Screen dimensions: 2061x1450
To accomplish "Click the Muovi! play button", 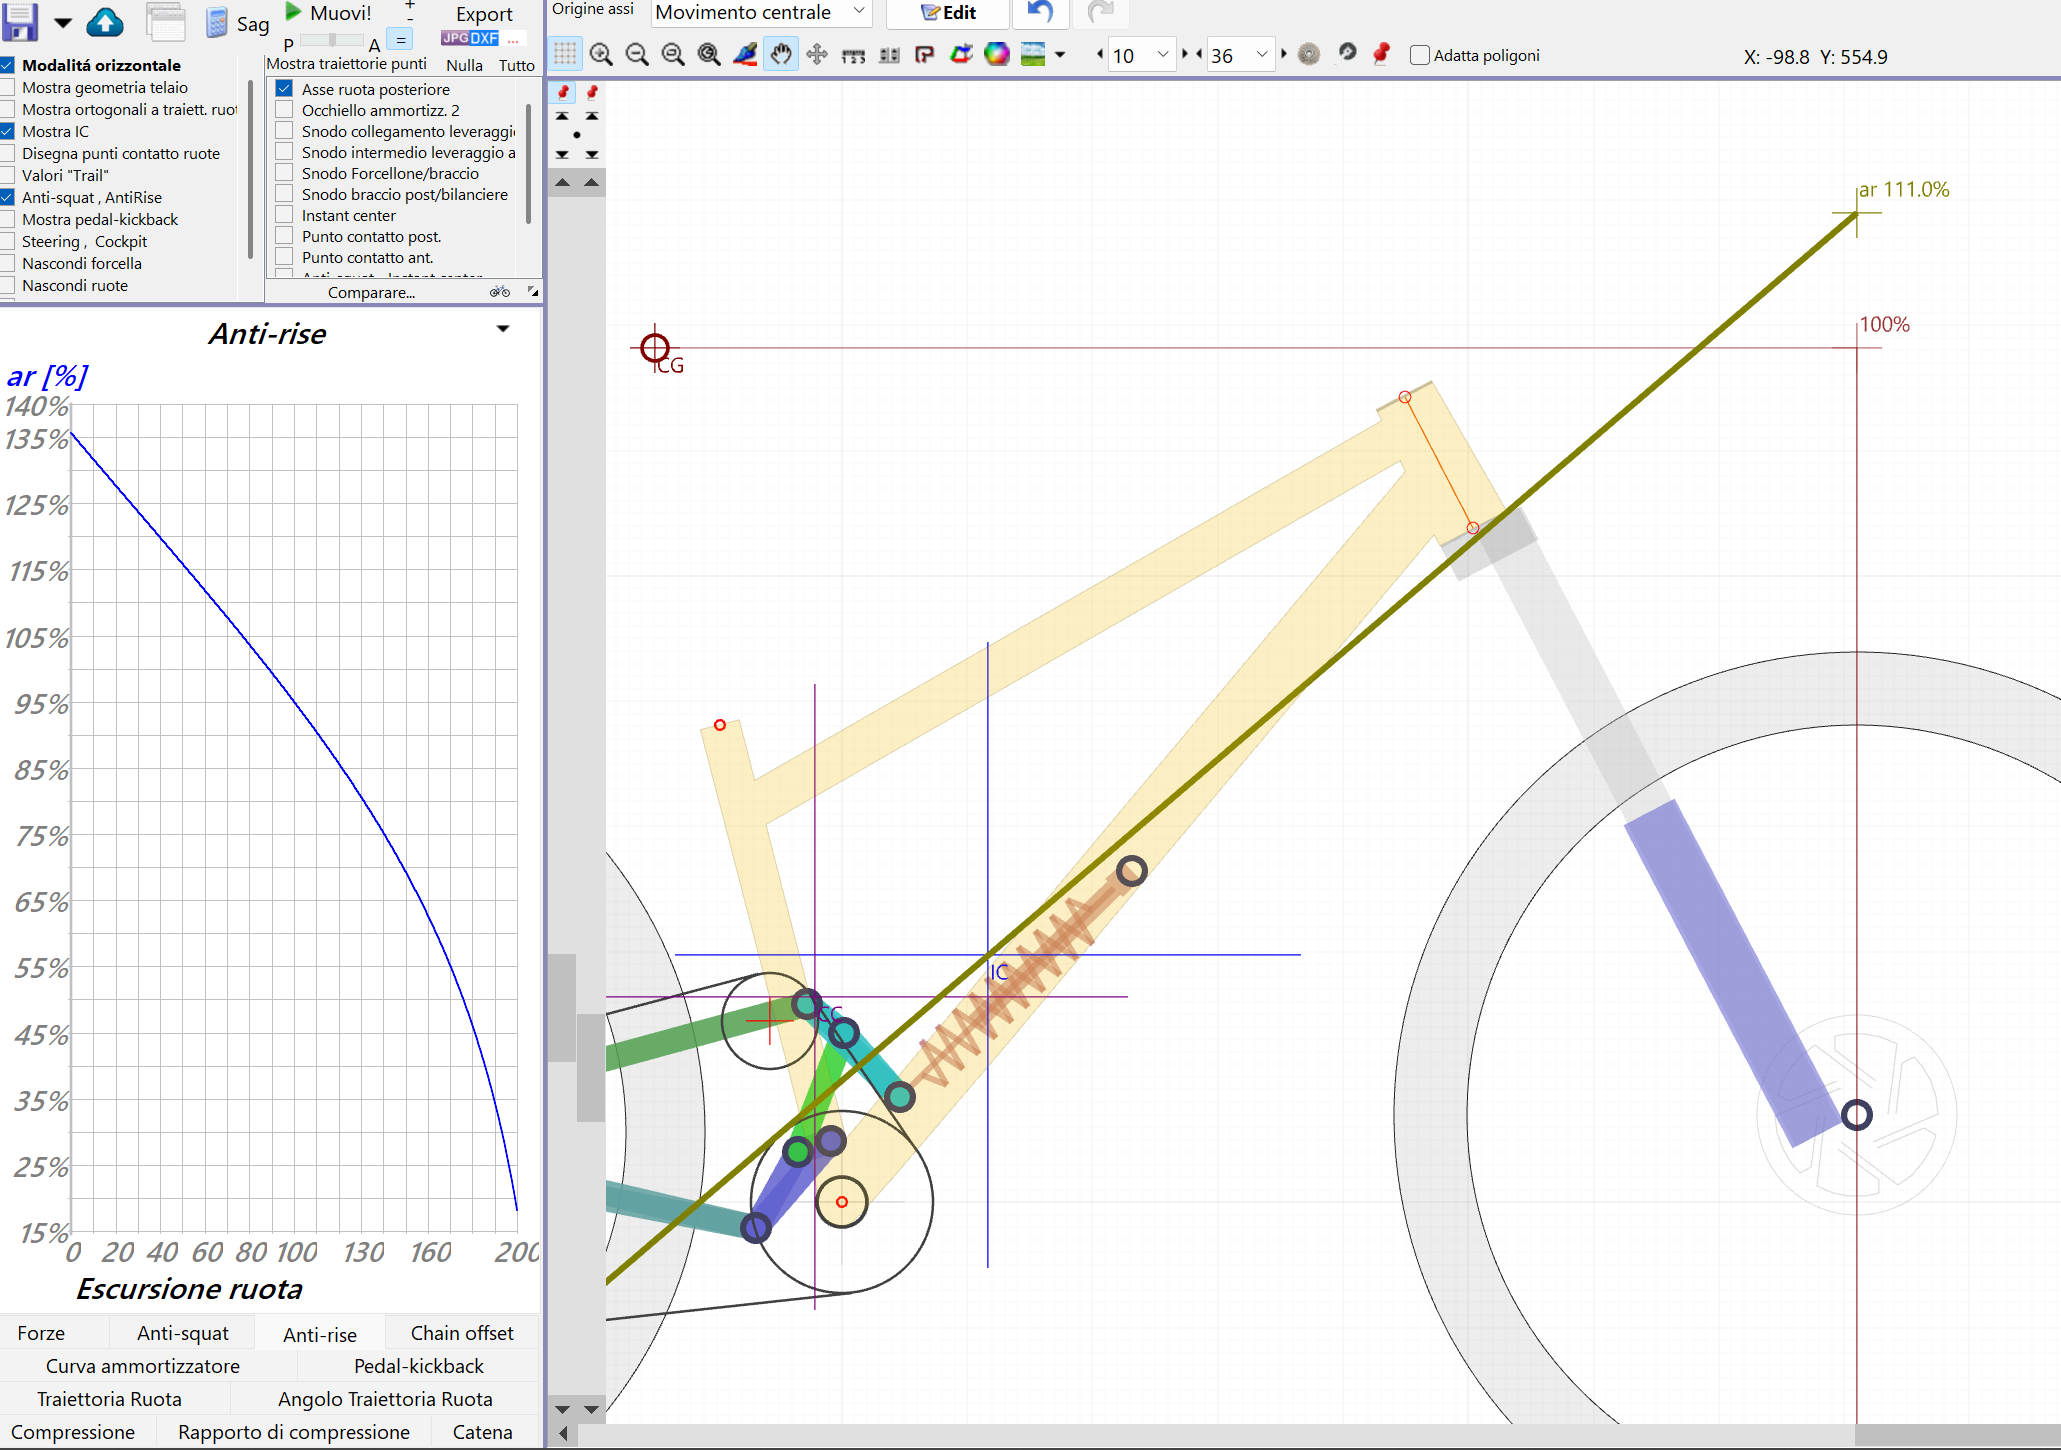I will click(x=328, y=13).
